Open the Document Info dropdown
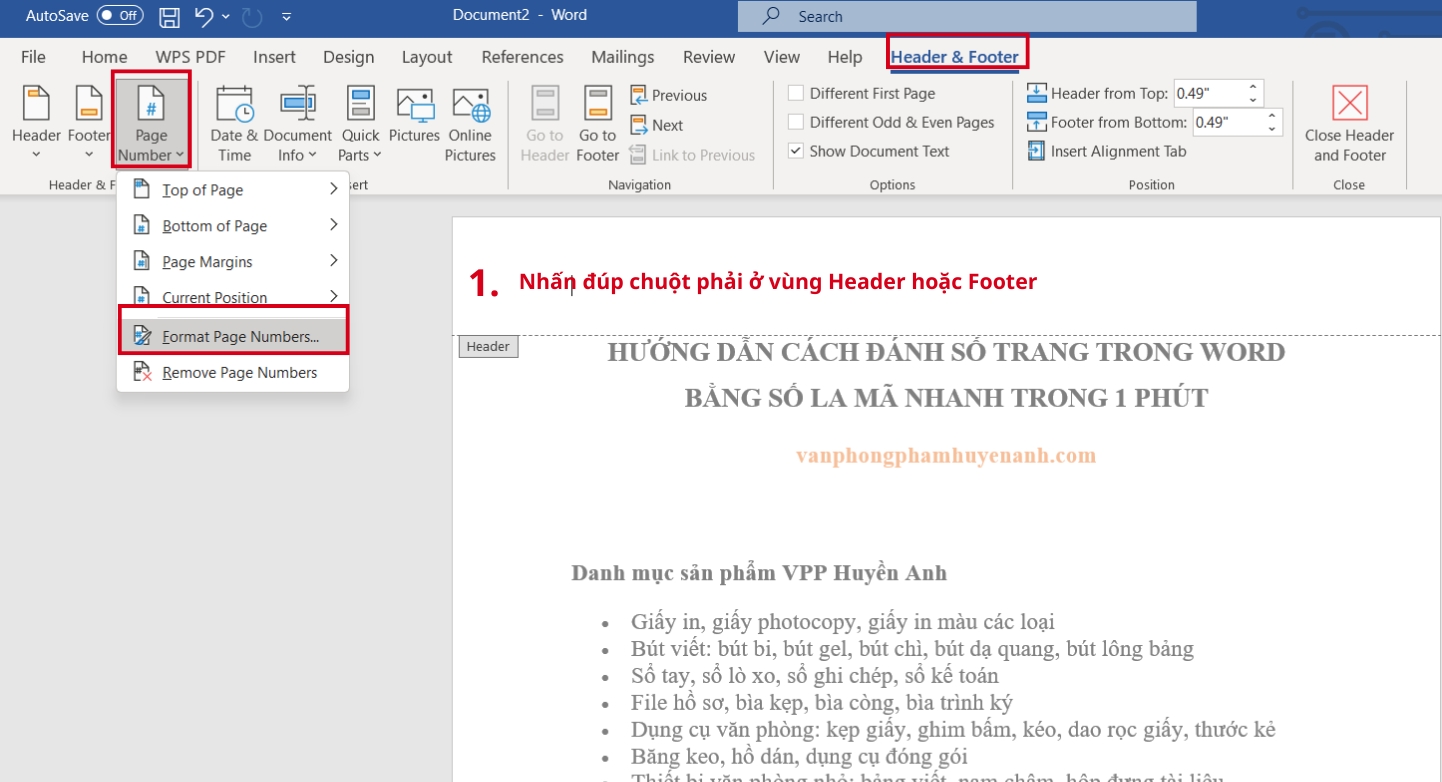Viewport: 1442px width, 782px height. pyautogui.click(x=297, y=124)
